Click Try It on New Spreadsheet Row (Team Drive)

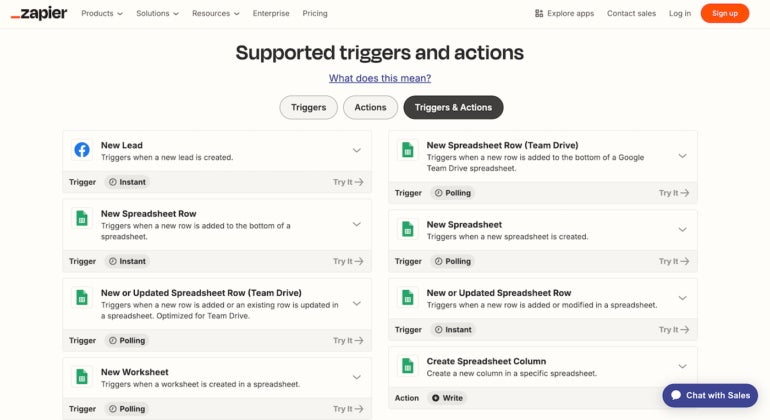pos(674,193)
